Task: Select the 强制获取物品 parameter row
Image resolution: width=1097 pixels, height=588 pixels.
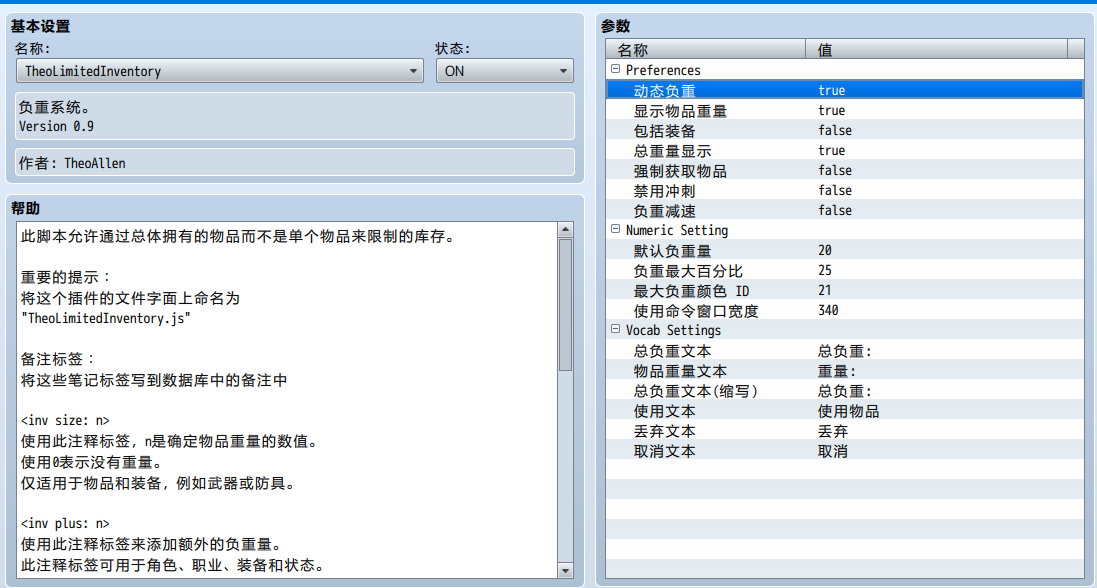Action: (x=844, y=171)
